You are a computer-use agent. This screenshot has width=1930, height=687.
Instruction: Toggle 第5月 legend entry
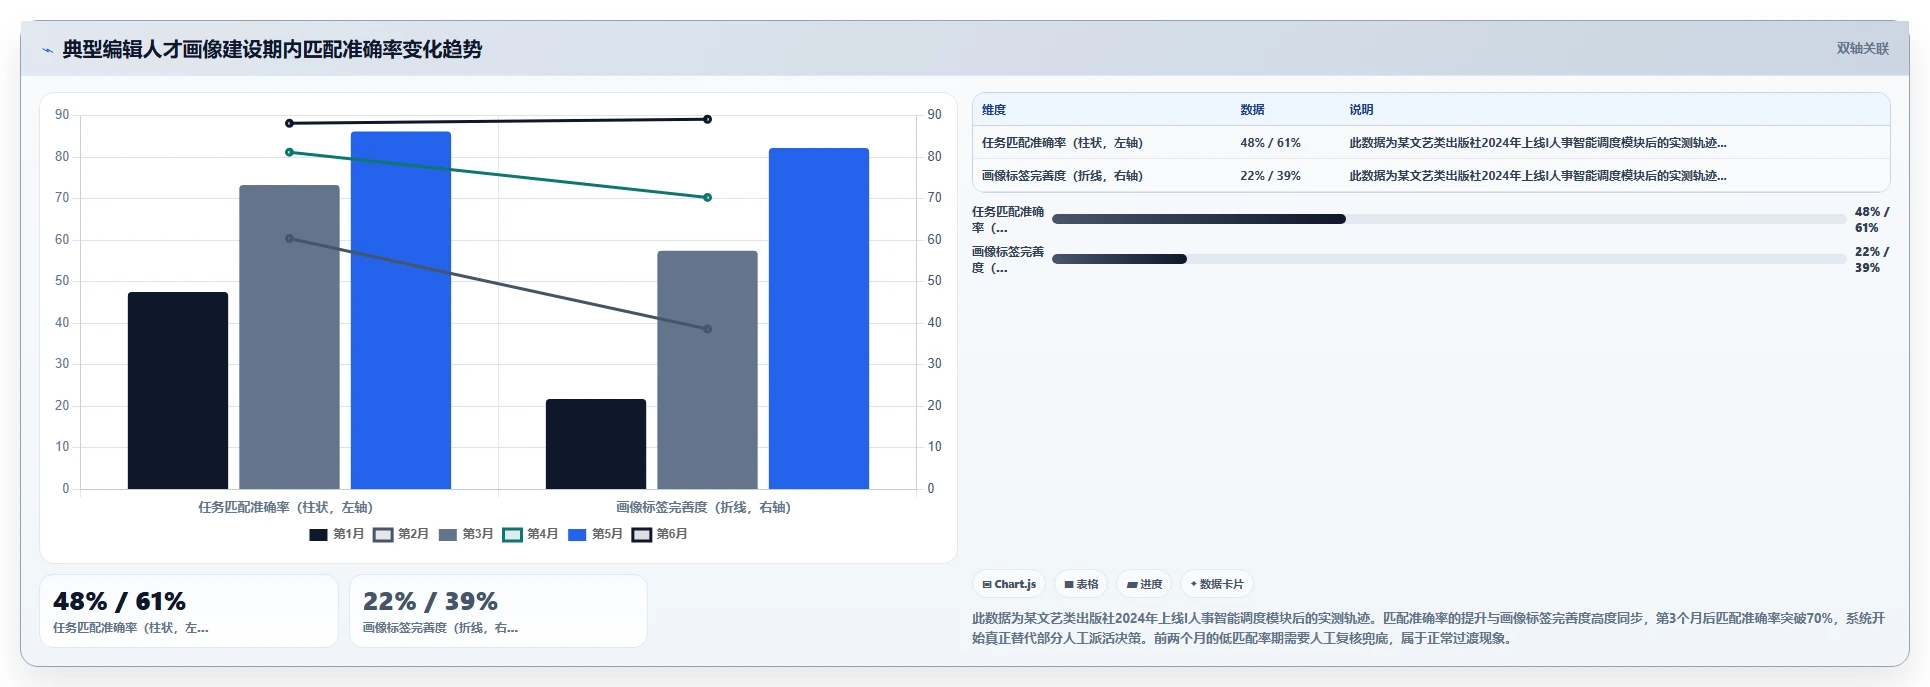[x=595, y=535]
